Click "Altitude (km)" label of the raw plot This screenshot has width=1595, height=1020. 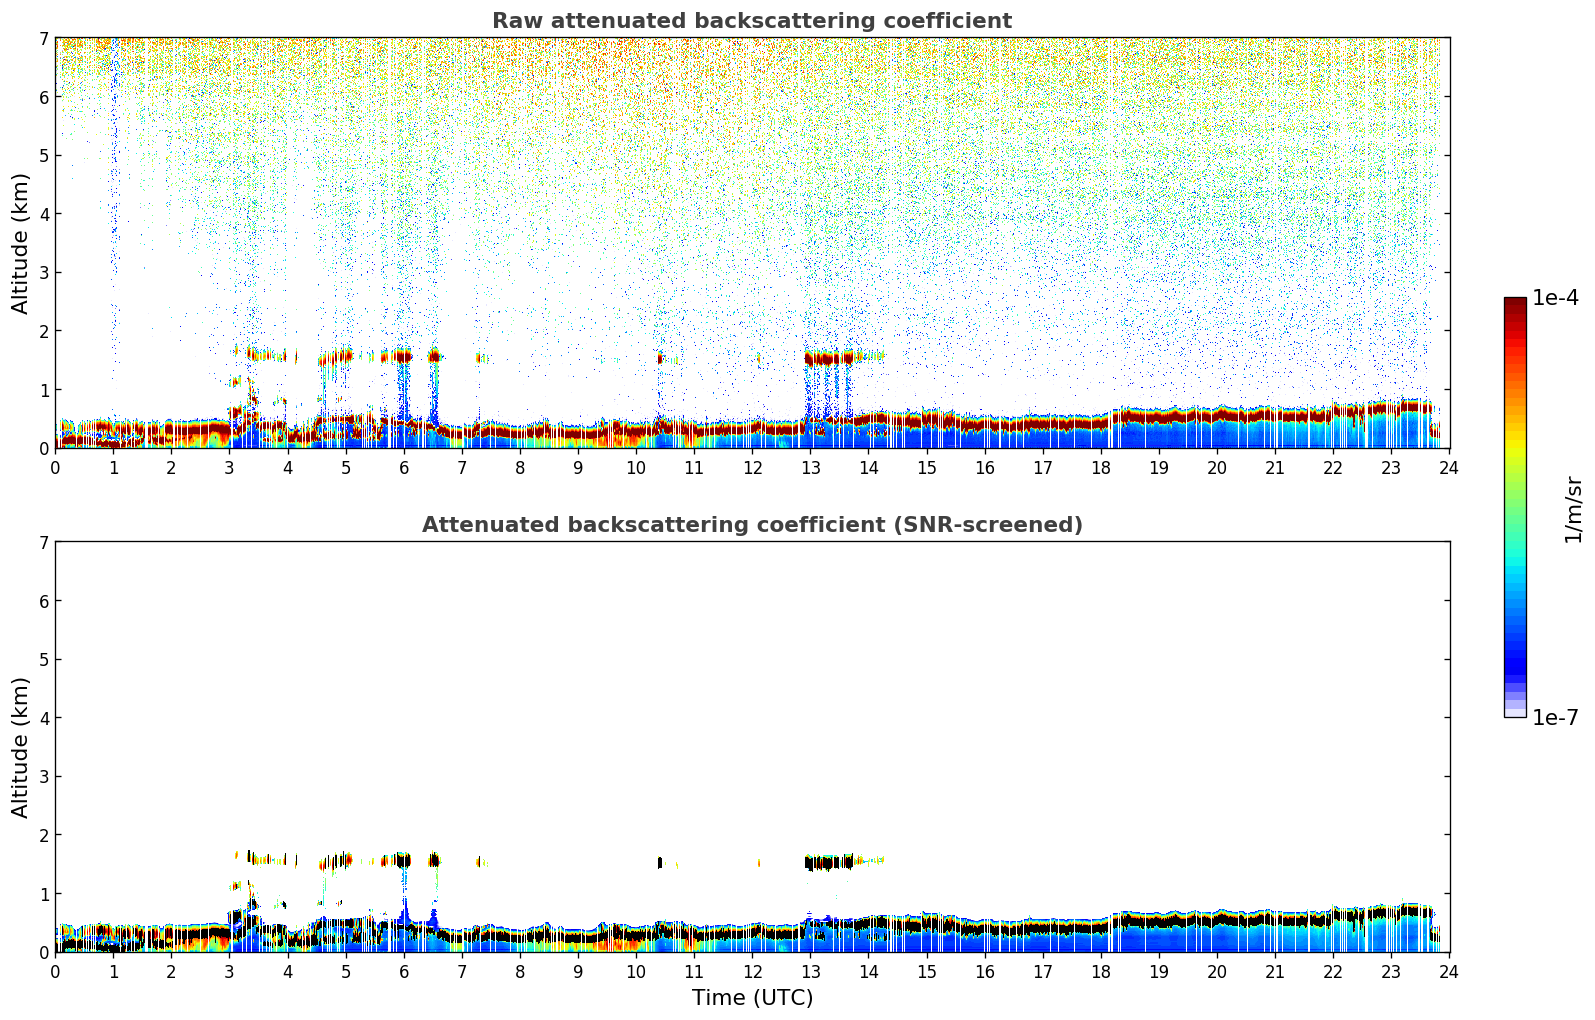[x=21, y=243]
